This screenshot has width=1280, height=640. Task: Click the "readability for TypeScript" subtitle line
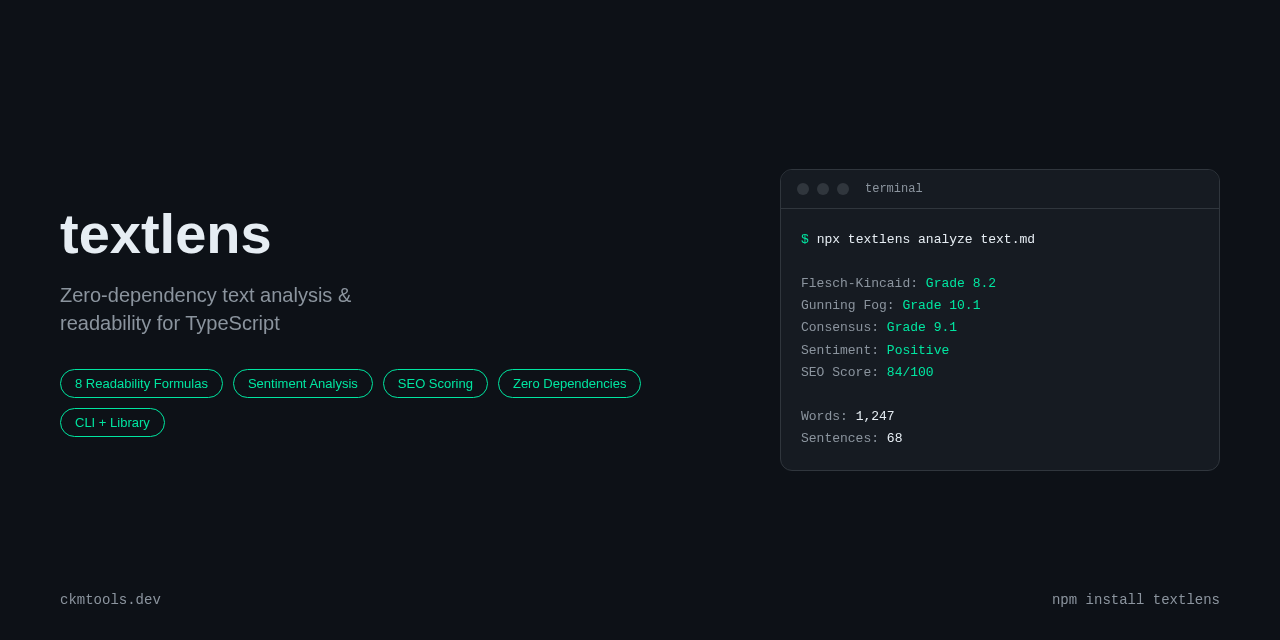click(x=170, y=323)
